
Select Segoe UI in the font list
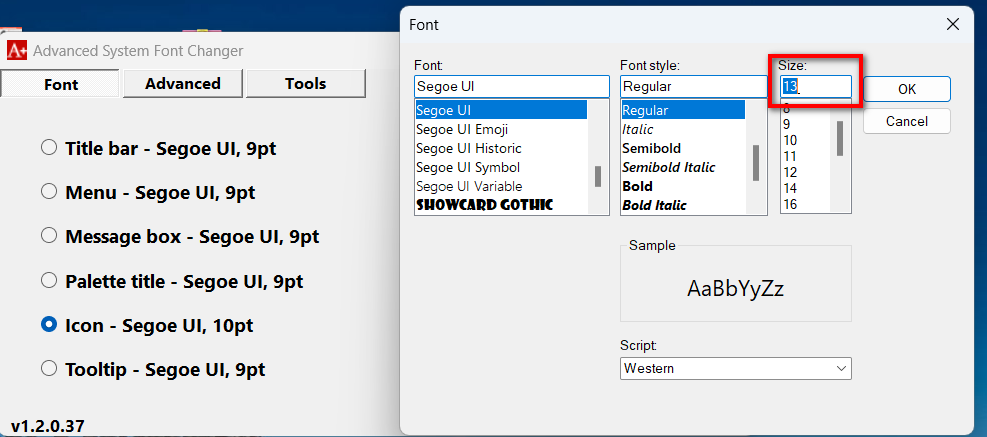tap(501, 110)
